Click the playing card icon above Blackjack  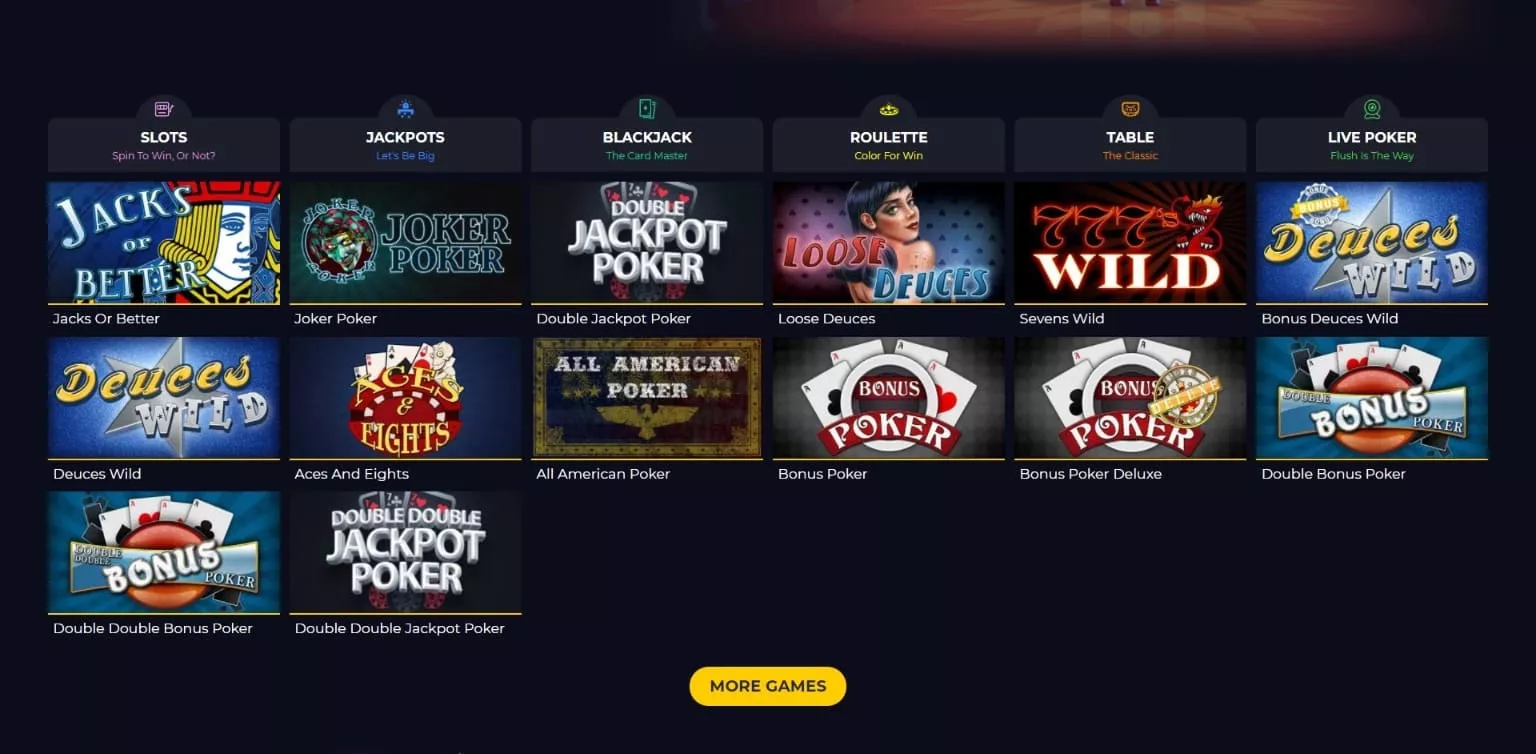[647, 109]
